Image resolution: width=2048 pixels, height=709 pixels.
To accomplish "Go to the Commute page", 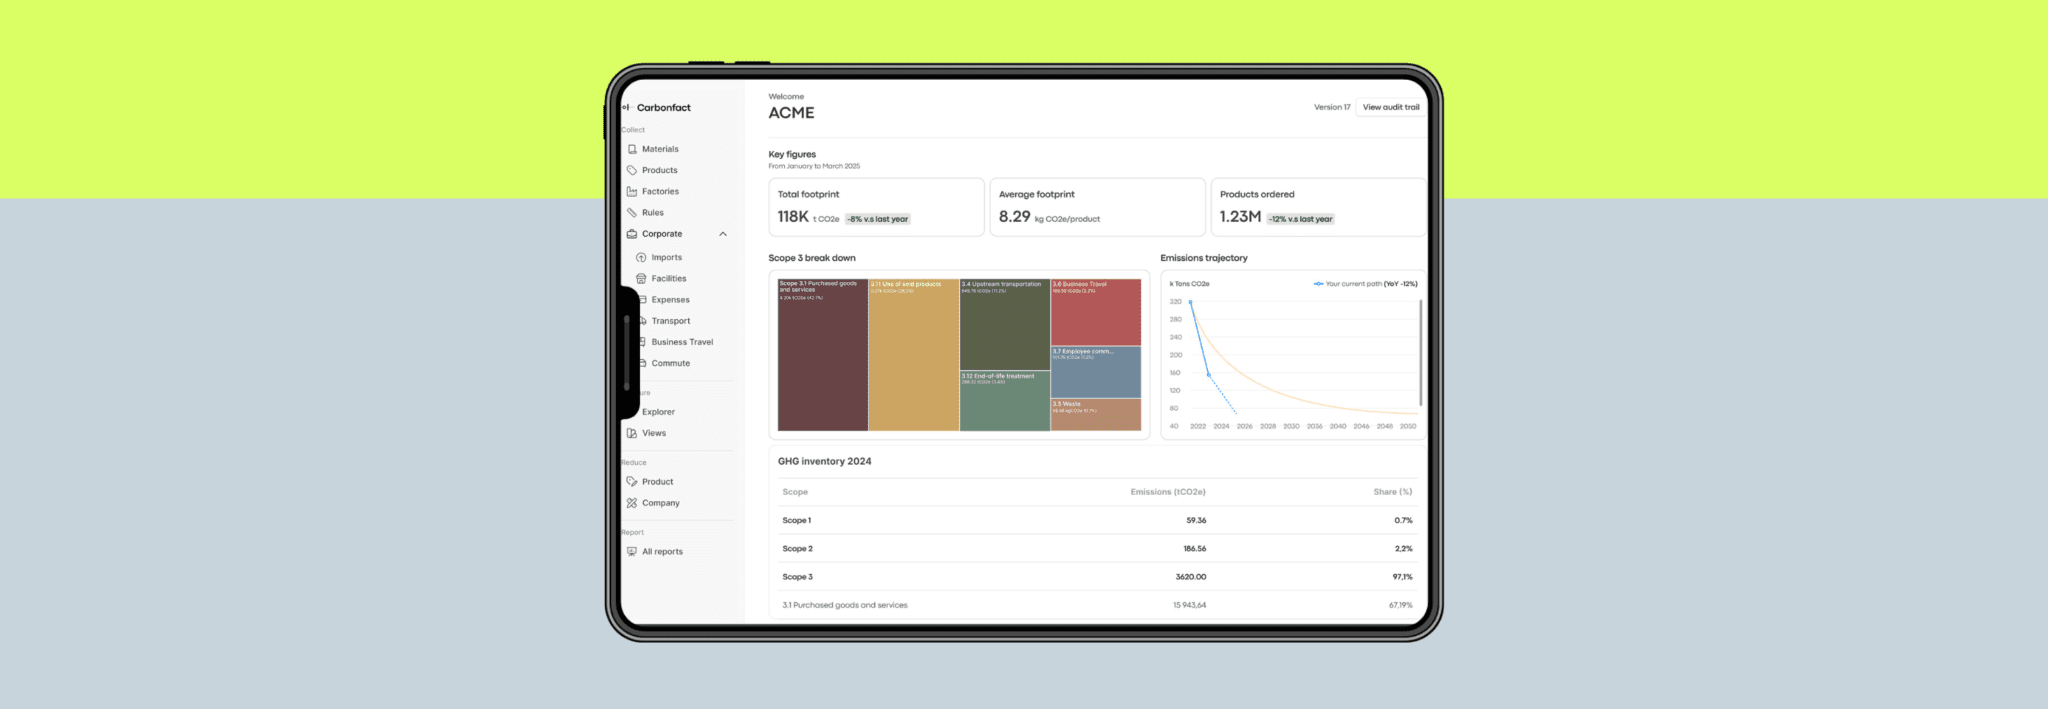I will pos(670,363).
